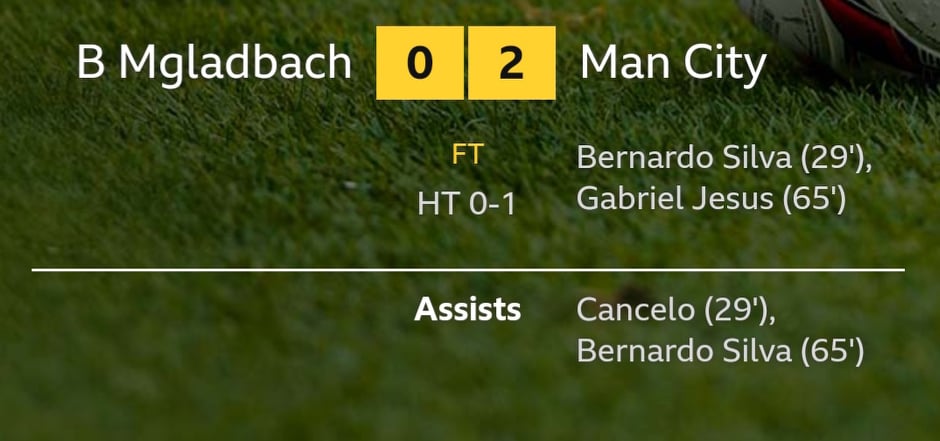Select Cancelo (29') assist entry
940x441 pixels.
click(x=676, y=312)
